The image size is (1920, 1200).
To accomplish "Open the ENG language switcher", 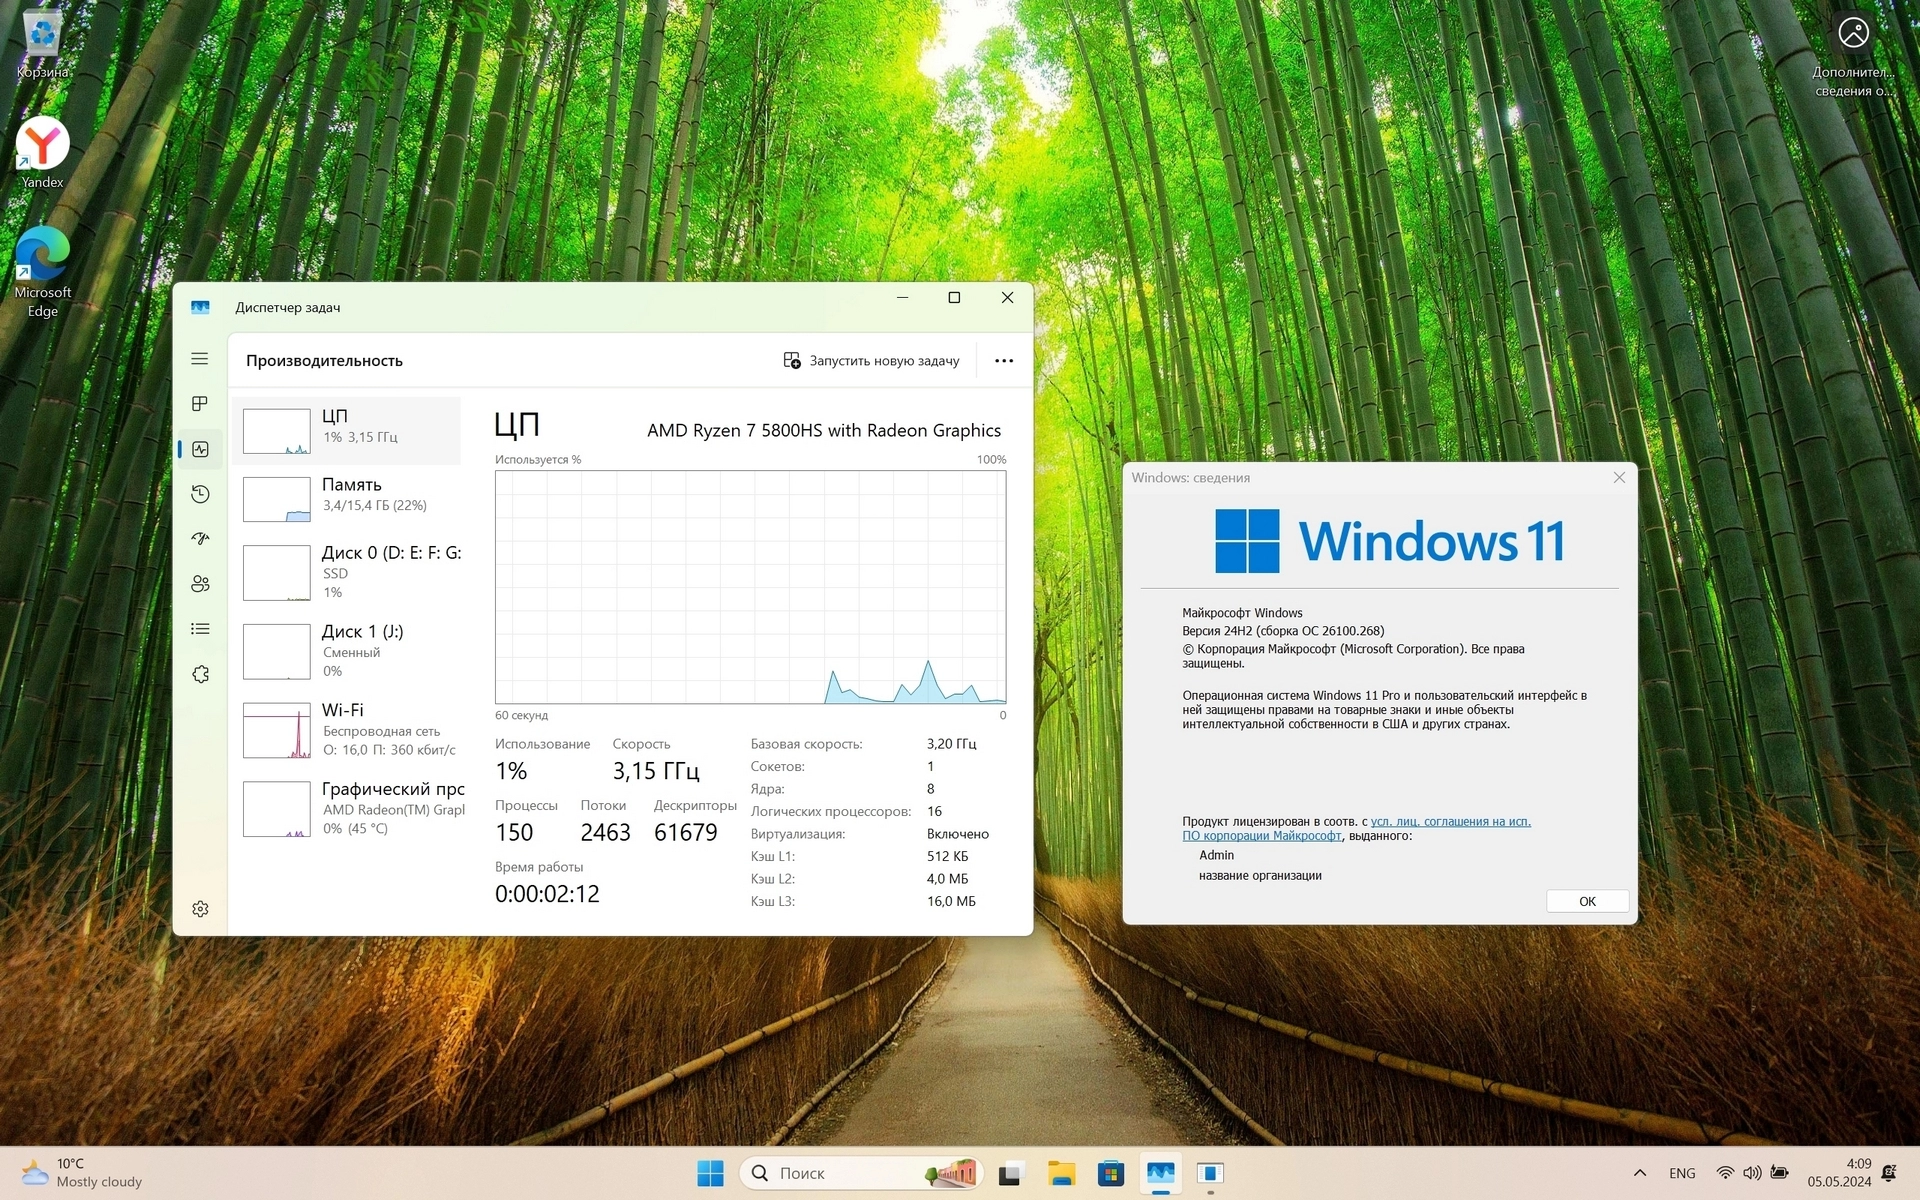I will [1682, 1173].
